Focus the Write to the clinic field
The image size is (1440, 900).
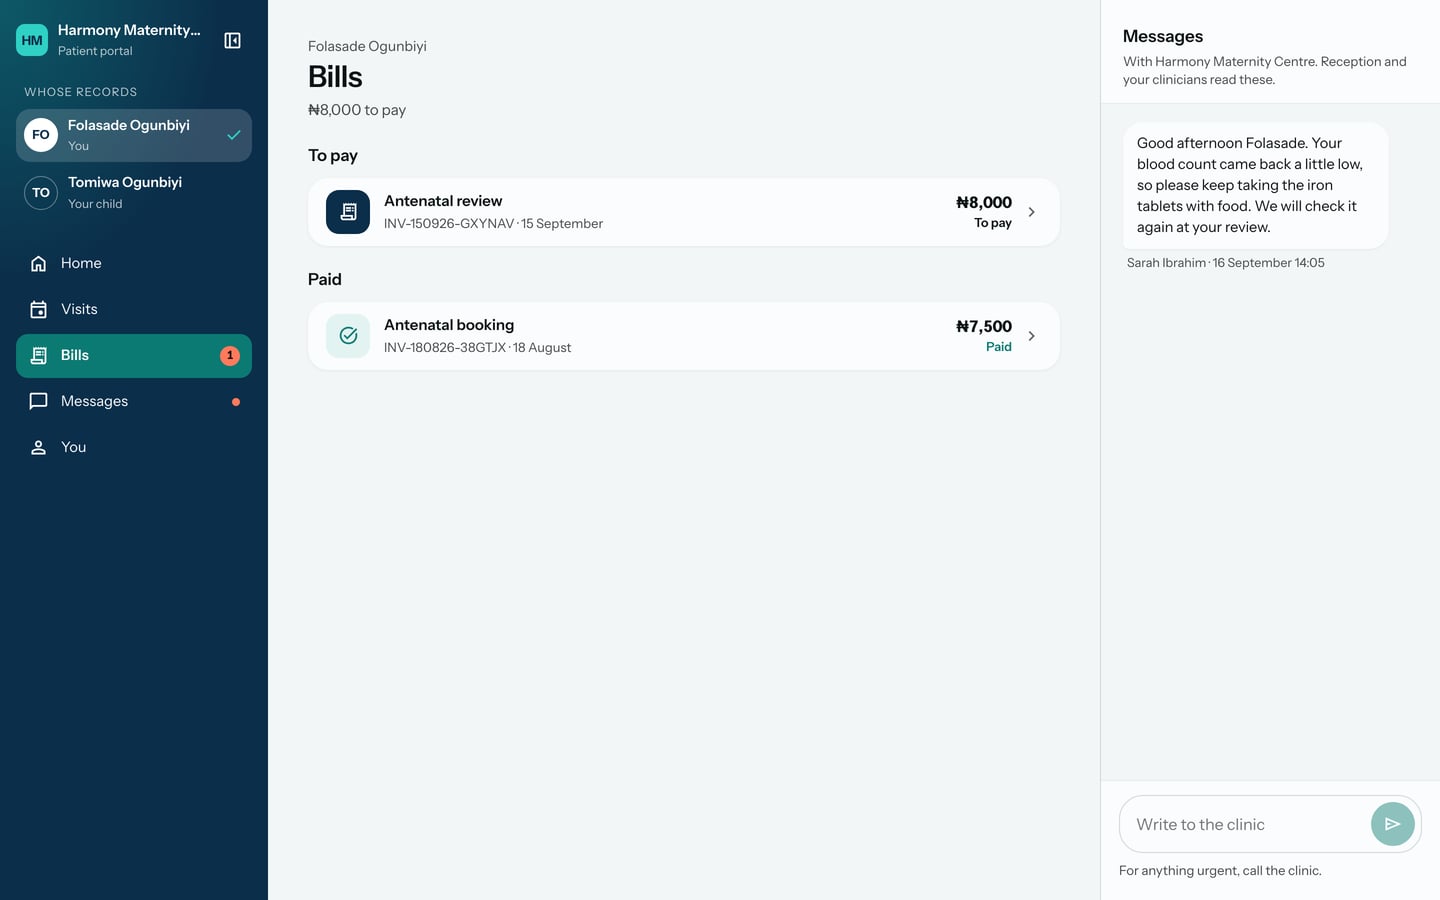coord(1244,824)
